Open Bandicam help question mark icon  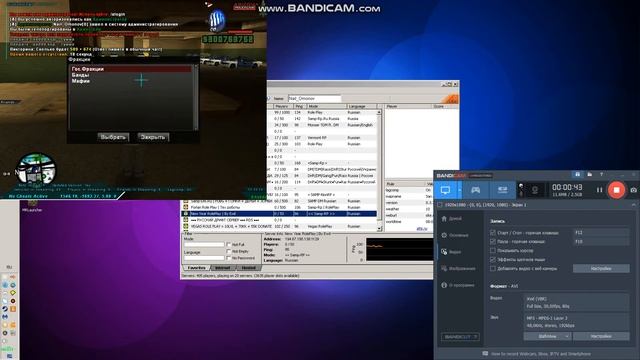[601, 175]
